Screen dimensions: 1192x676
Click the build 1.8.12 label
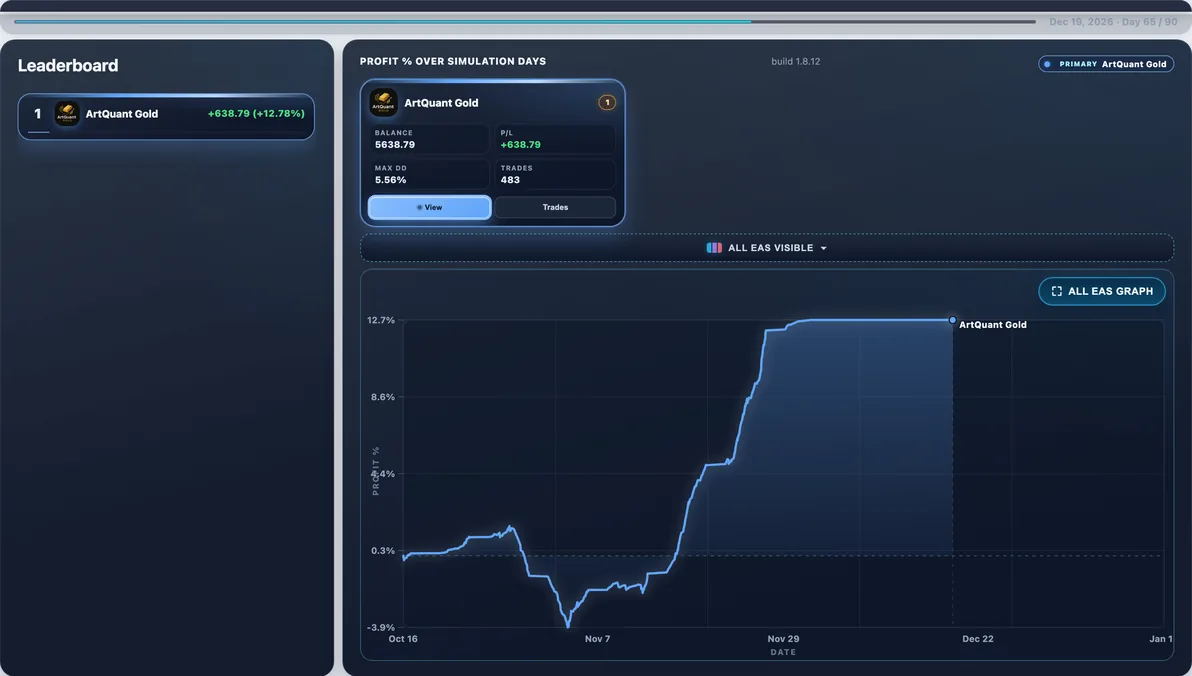coord(795,62)
